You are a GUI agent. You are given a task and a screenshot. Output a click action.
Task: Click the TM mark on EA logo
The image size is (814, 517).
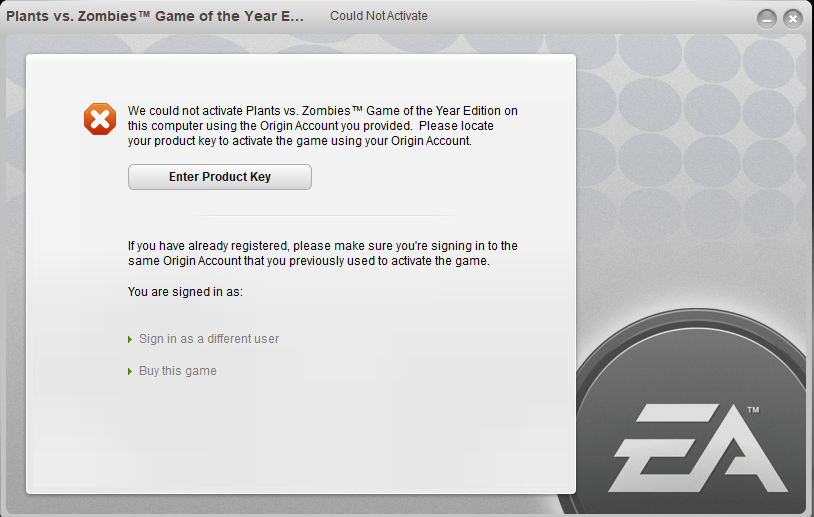coord(753,410)
